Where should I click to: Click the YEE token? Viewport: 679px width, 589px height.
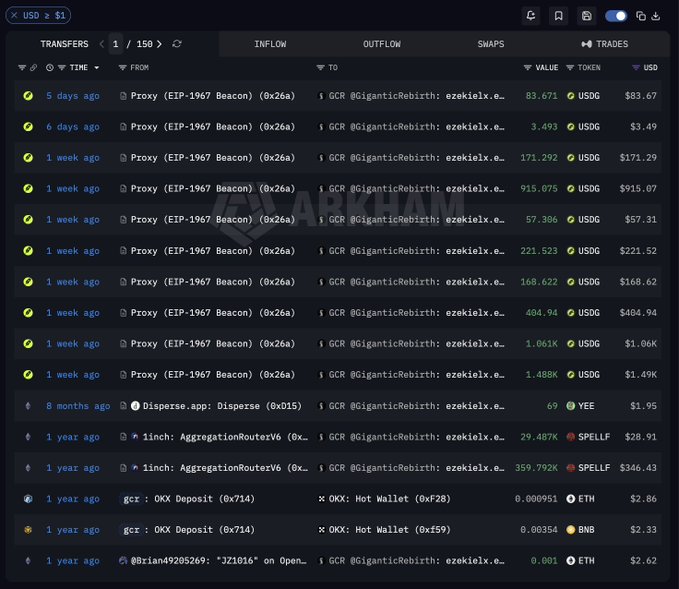[586, 406]
